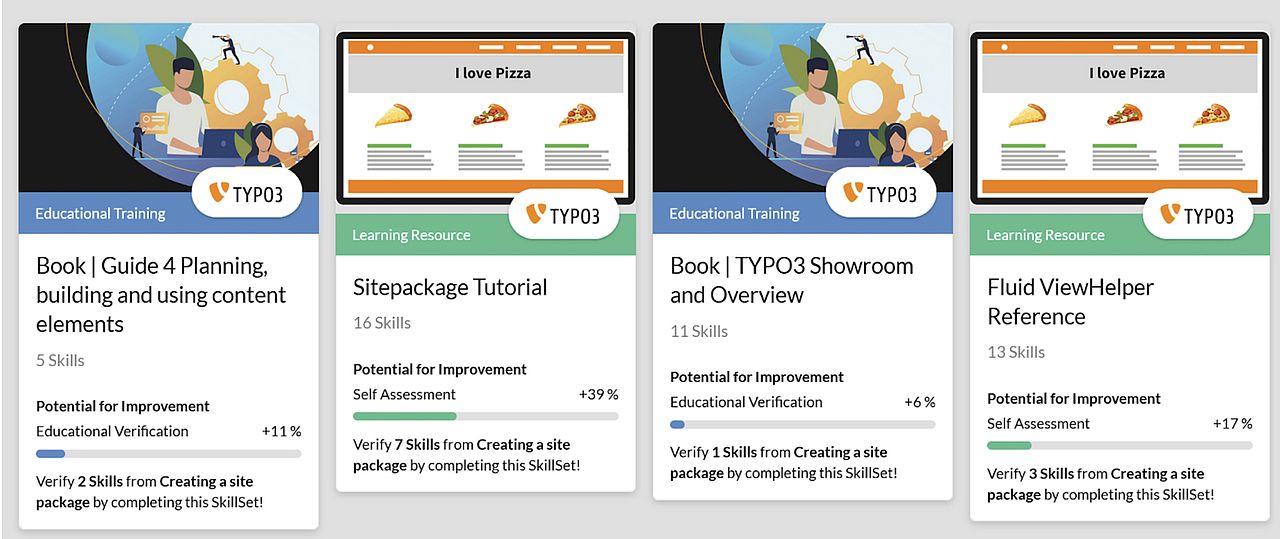
Task: Open the Sitepackage Tutorial card title
Action: [450, 287]
